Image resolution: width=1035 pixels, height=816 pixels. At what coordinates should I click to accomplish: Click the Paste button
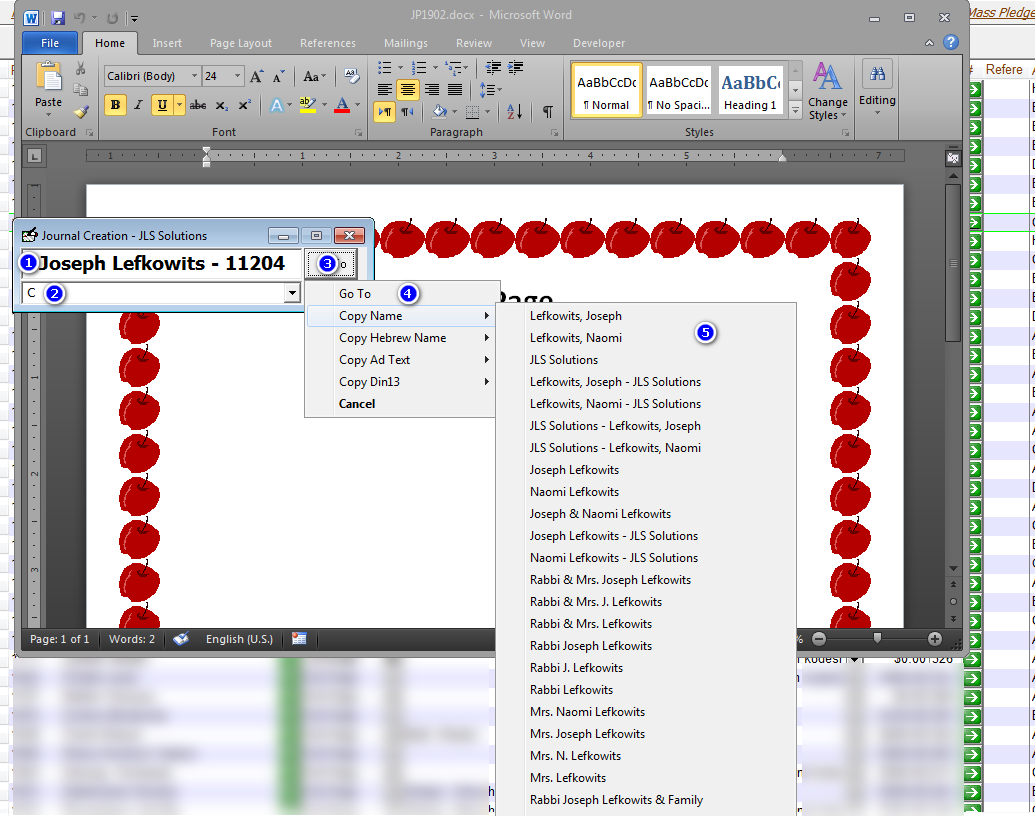tap(48, 90)
